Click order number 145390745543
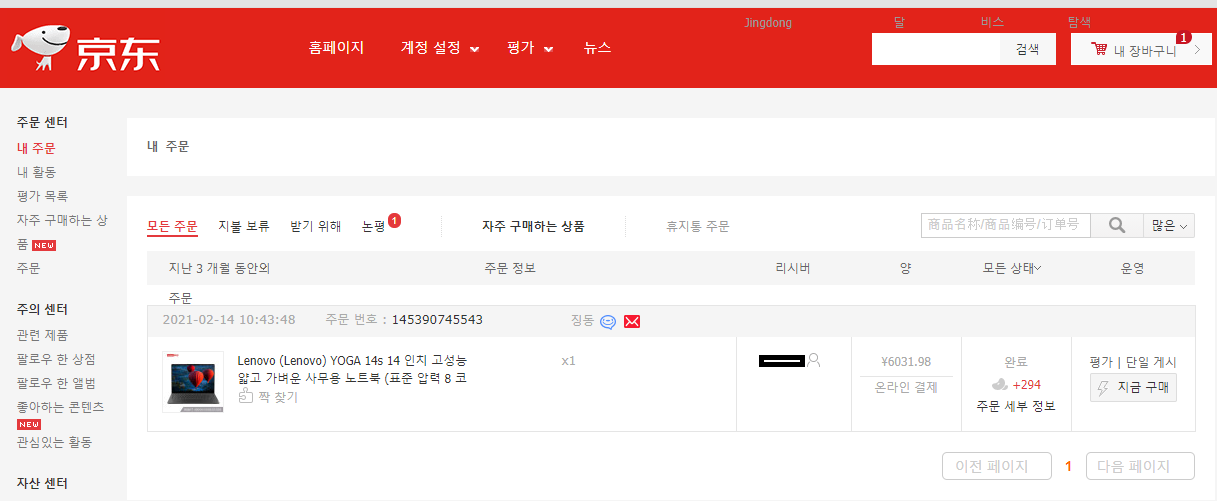1217x501 pixels. pos(437,320)
